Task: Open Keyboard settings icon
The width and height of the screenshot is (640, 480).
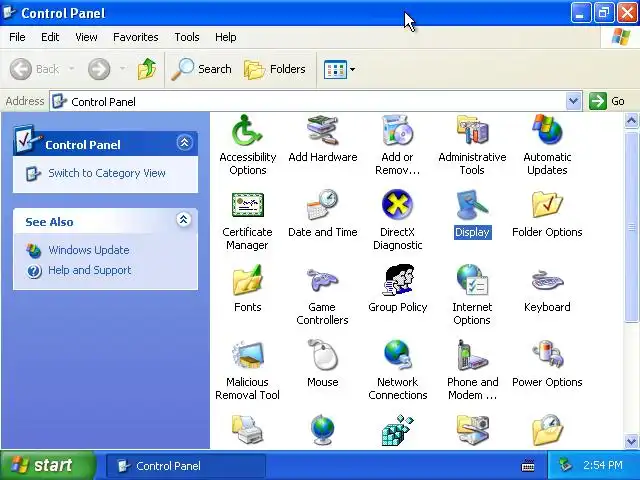Action: [x=547, y=281]
